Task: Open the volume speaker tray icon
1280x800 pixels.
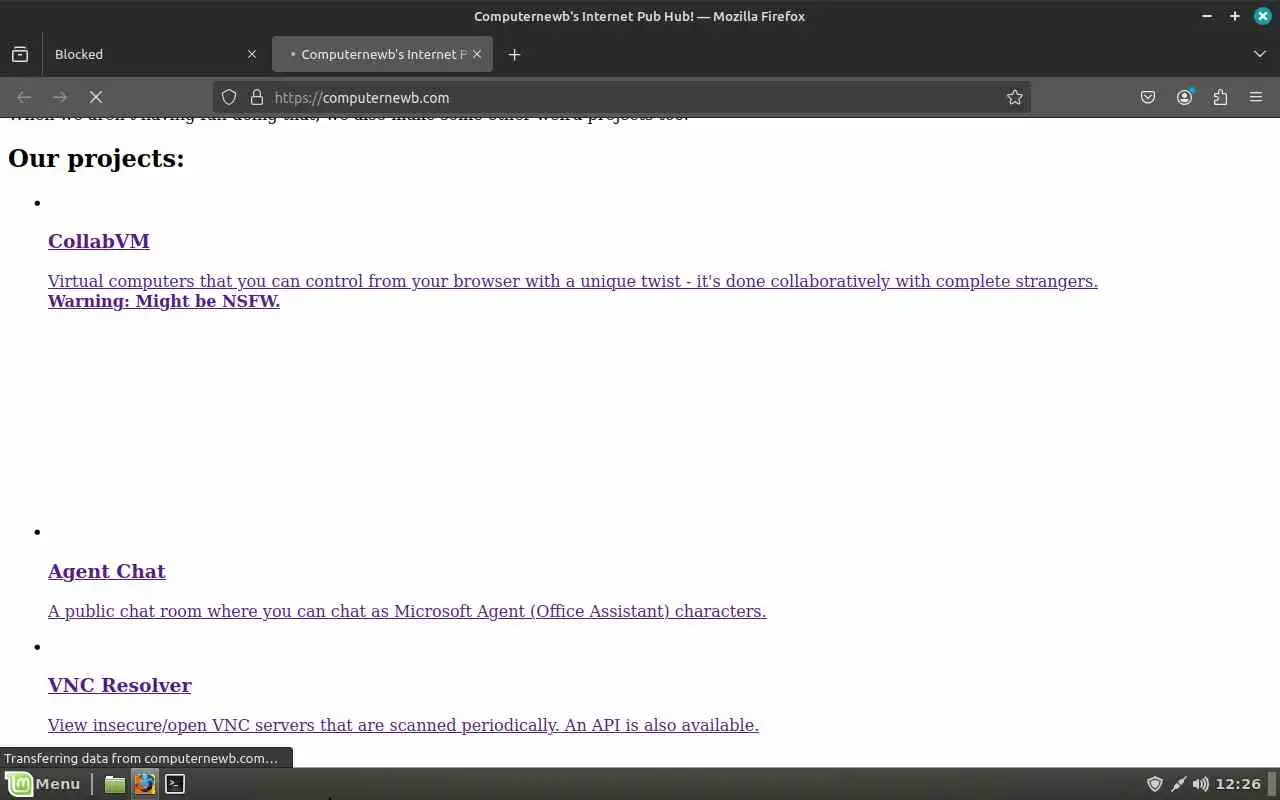Action: 1201,784
